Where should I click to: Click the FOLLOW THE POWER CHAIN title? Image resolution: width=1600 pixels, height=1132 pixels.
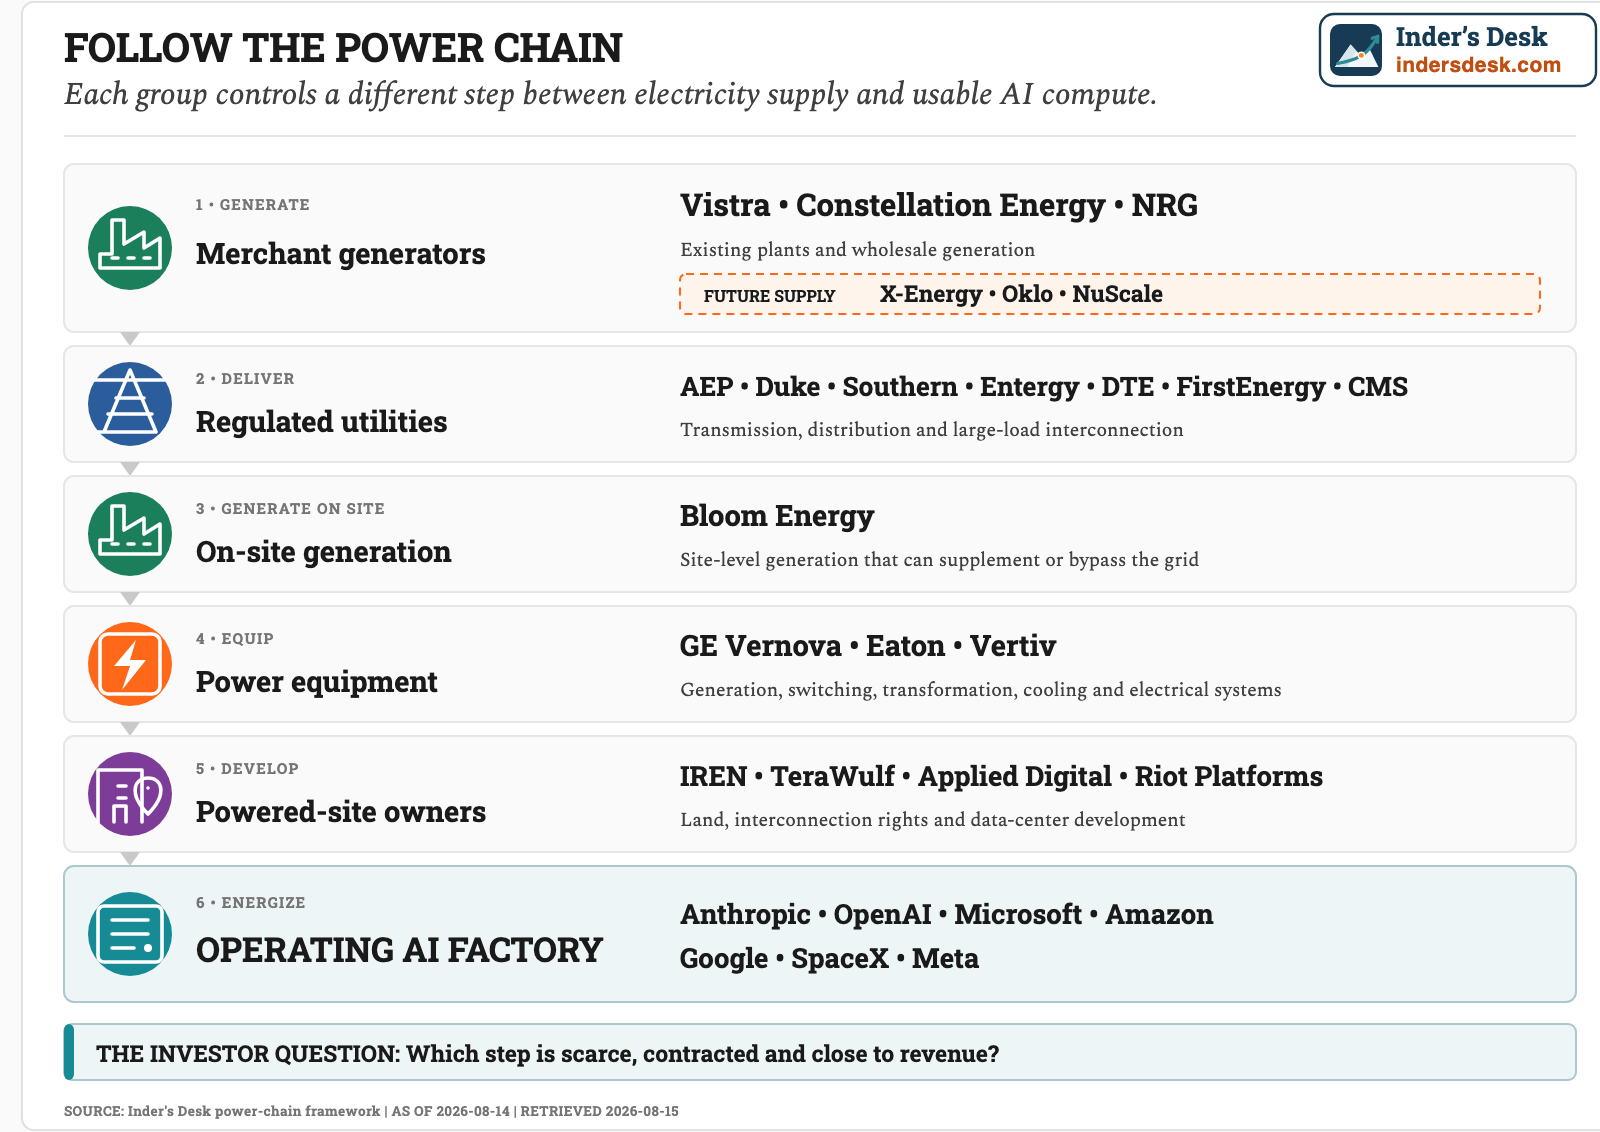pyautogui.click(x=343, y=48)
